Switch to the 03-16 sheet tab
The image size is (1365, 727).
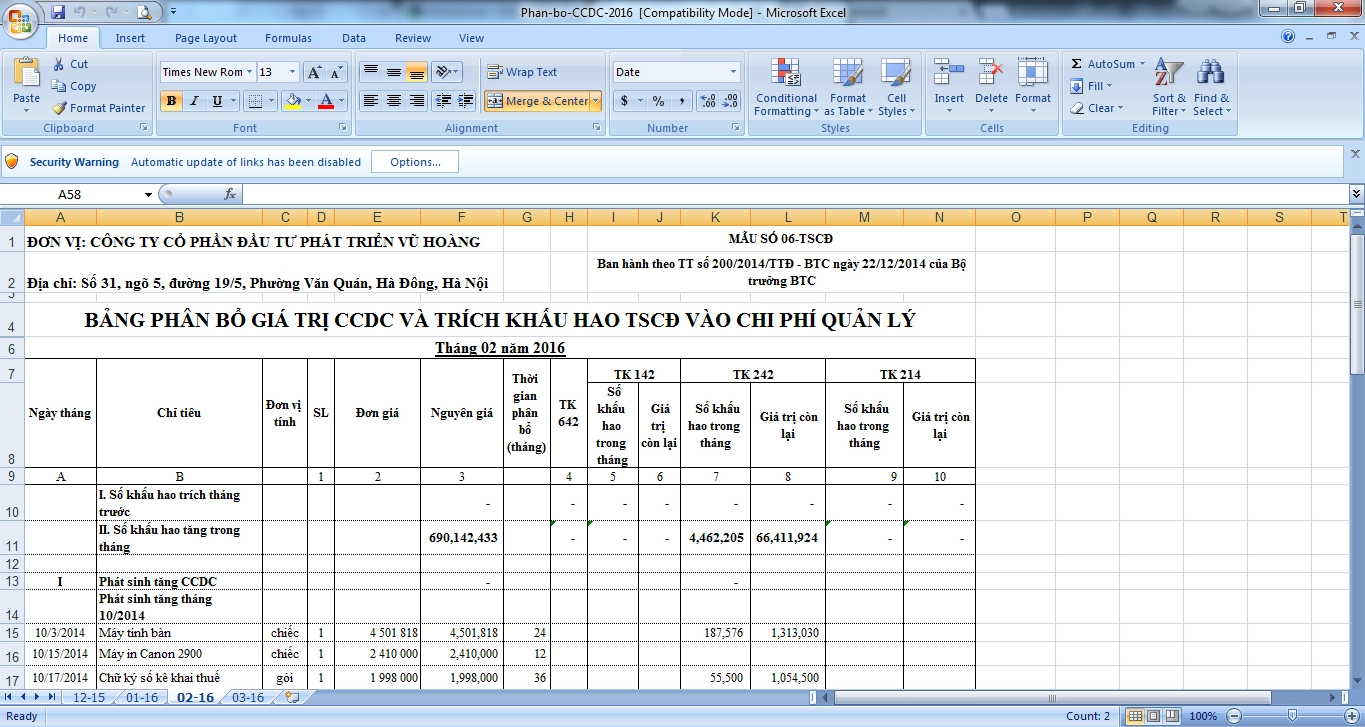click(248, 698)
